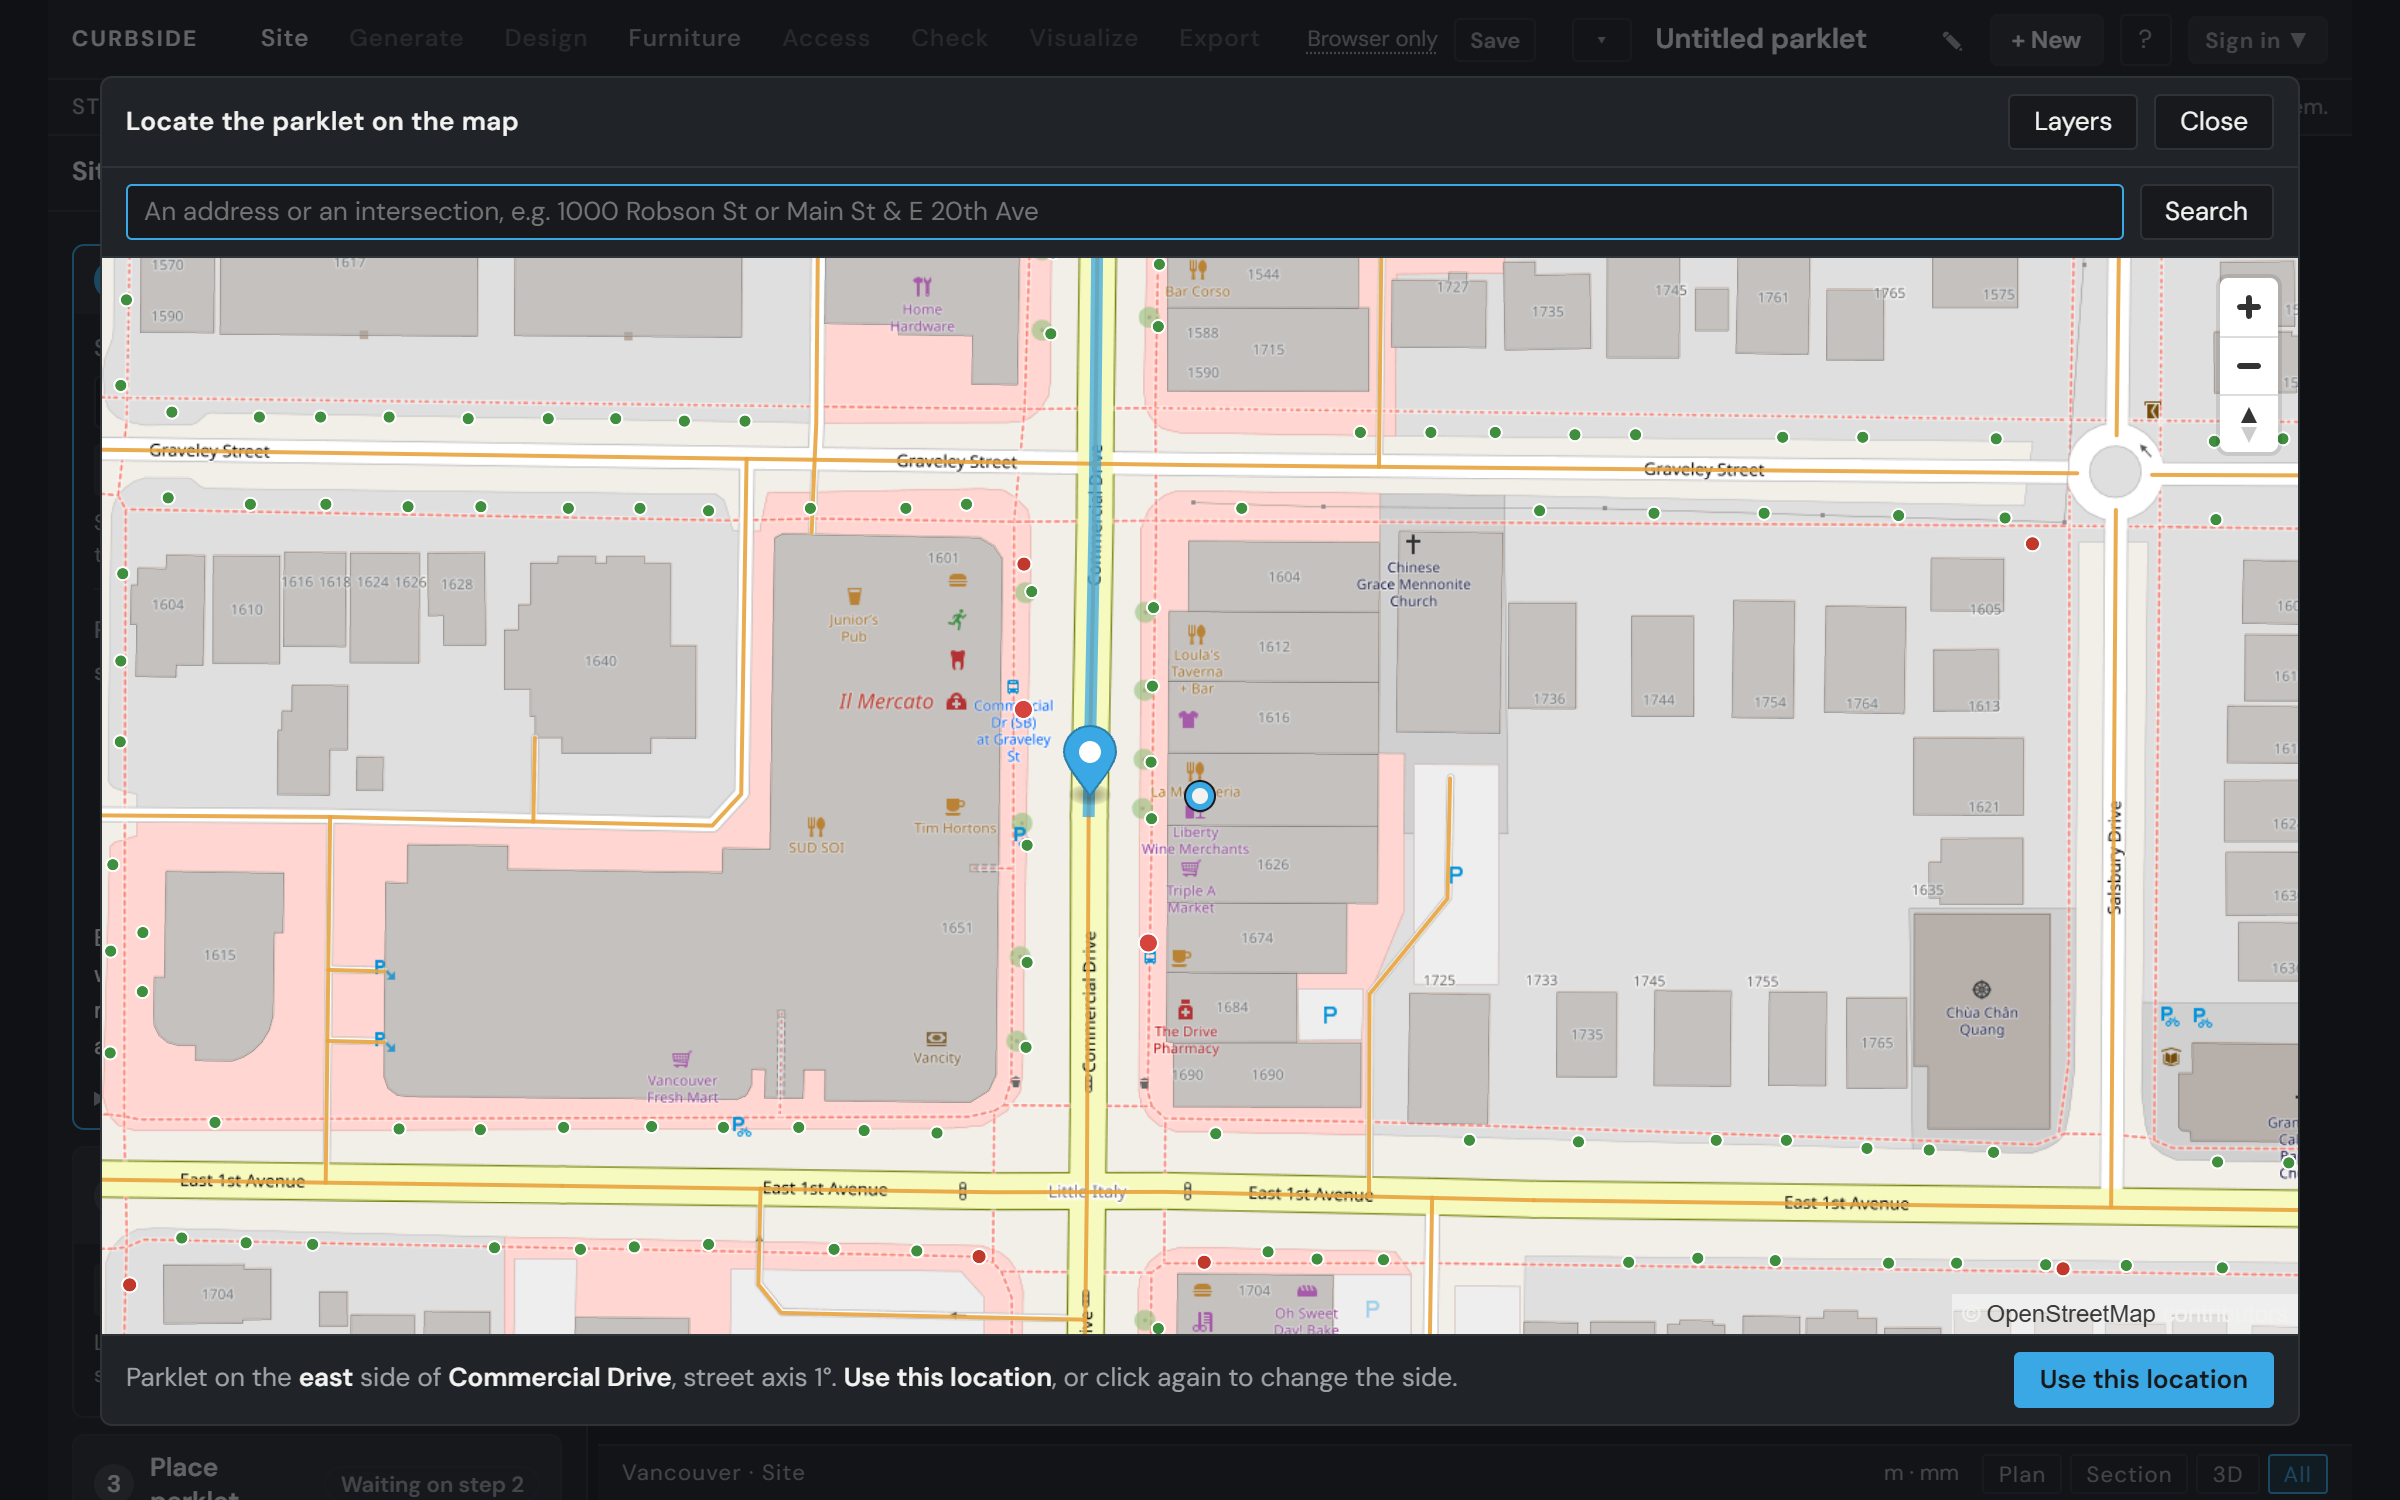Select the blue circle parklet point
Screen dimensions: 2400x1500
(1199, 796)
